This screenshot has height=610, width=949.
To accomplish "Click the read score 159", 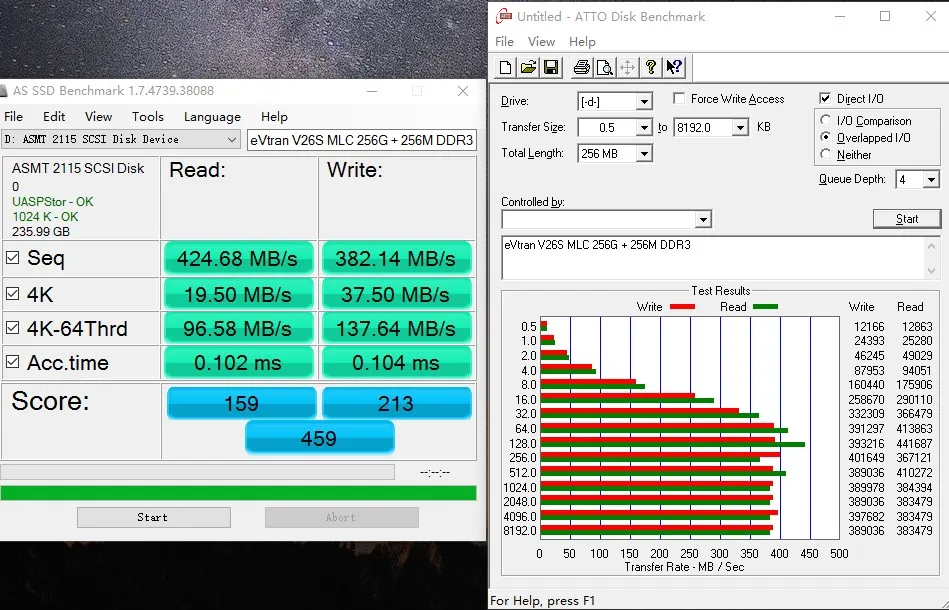I will tap(241, 403).
